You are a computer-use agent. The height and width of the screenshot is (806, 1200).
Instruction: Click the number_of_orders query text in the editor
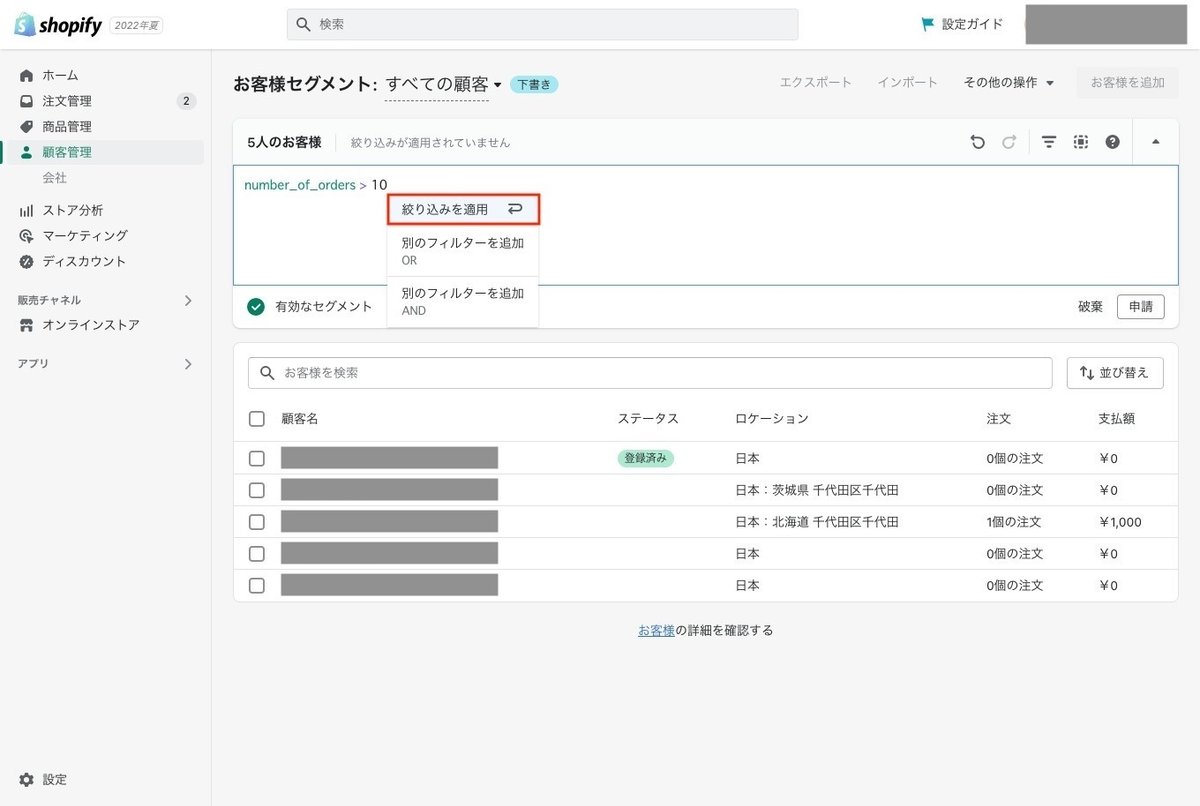click(x=299, y=185)
